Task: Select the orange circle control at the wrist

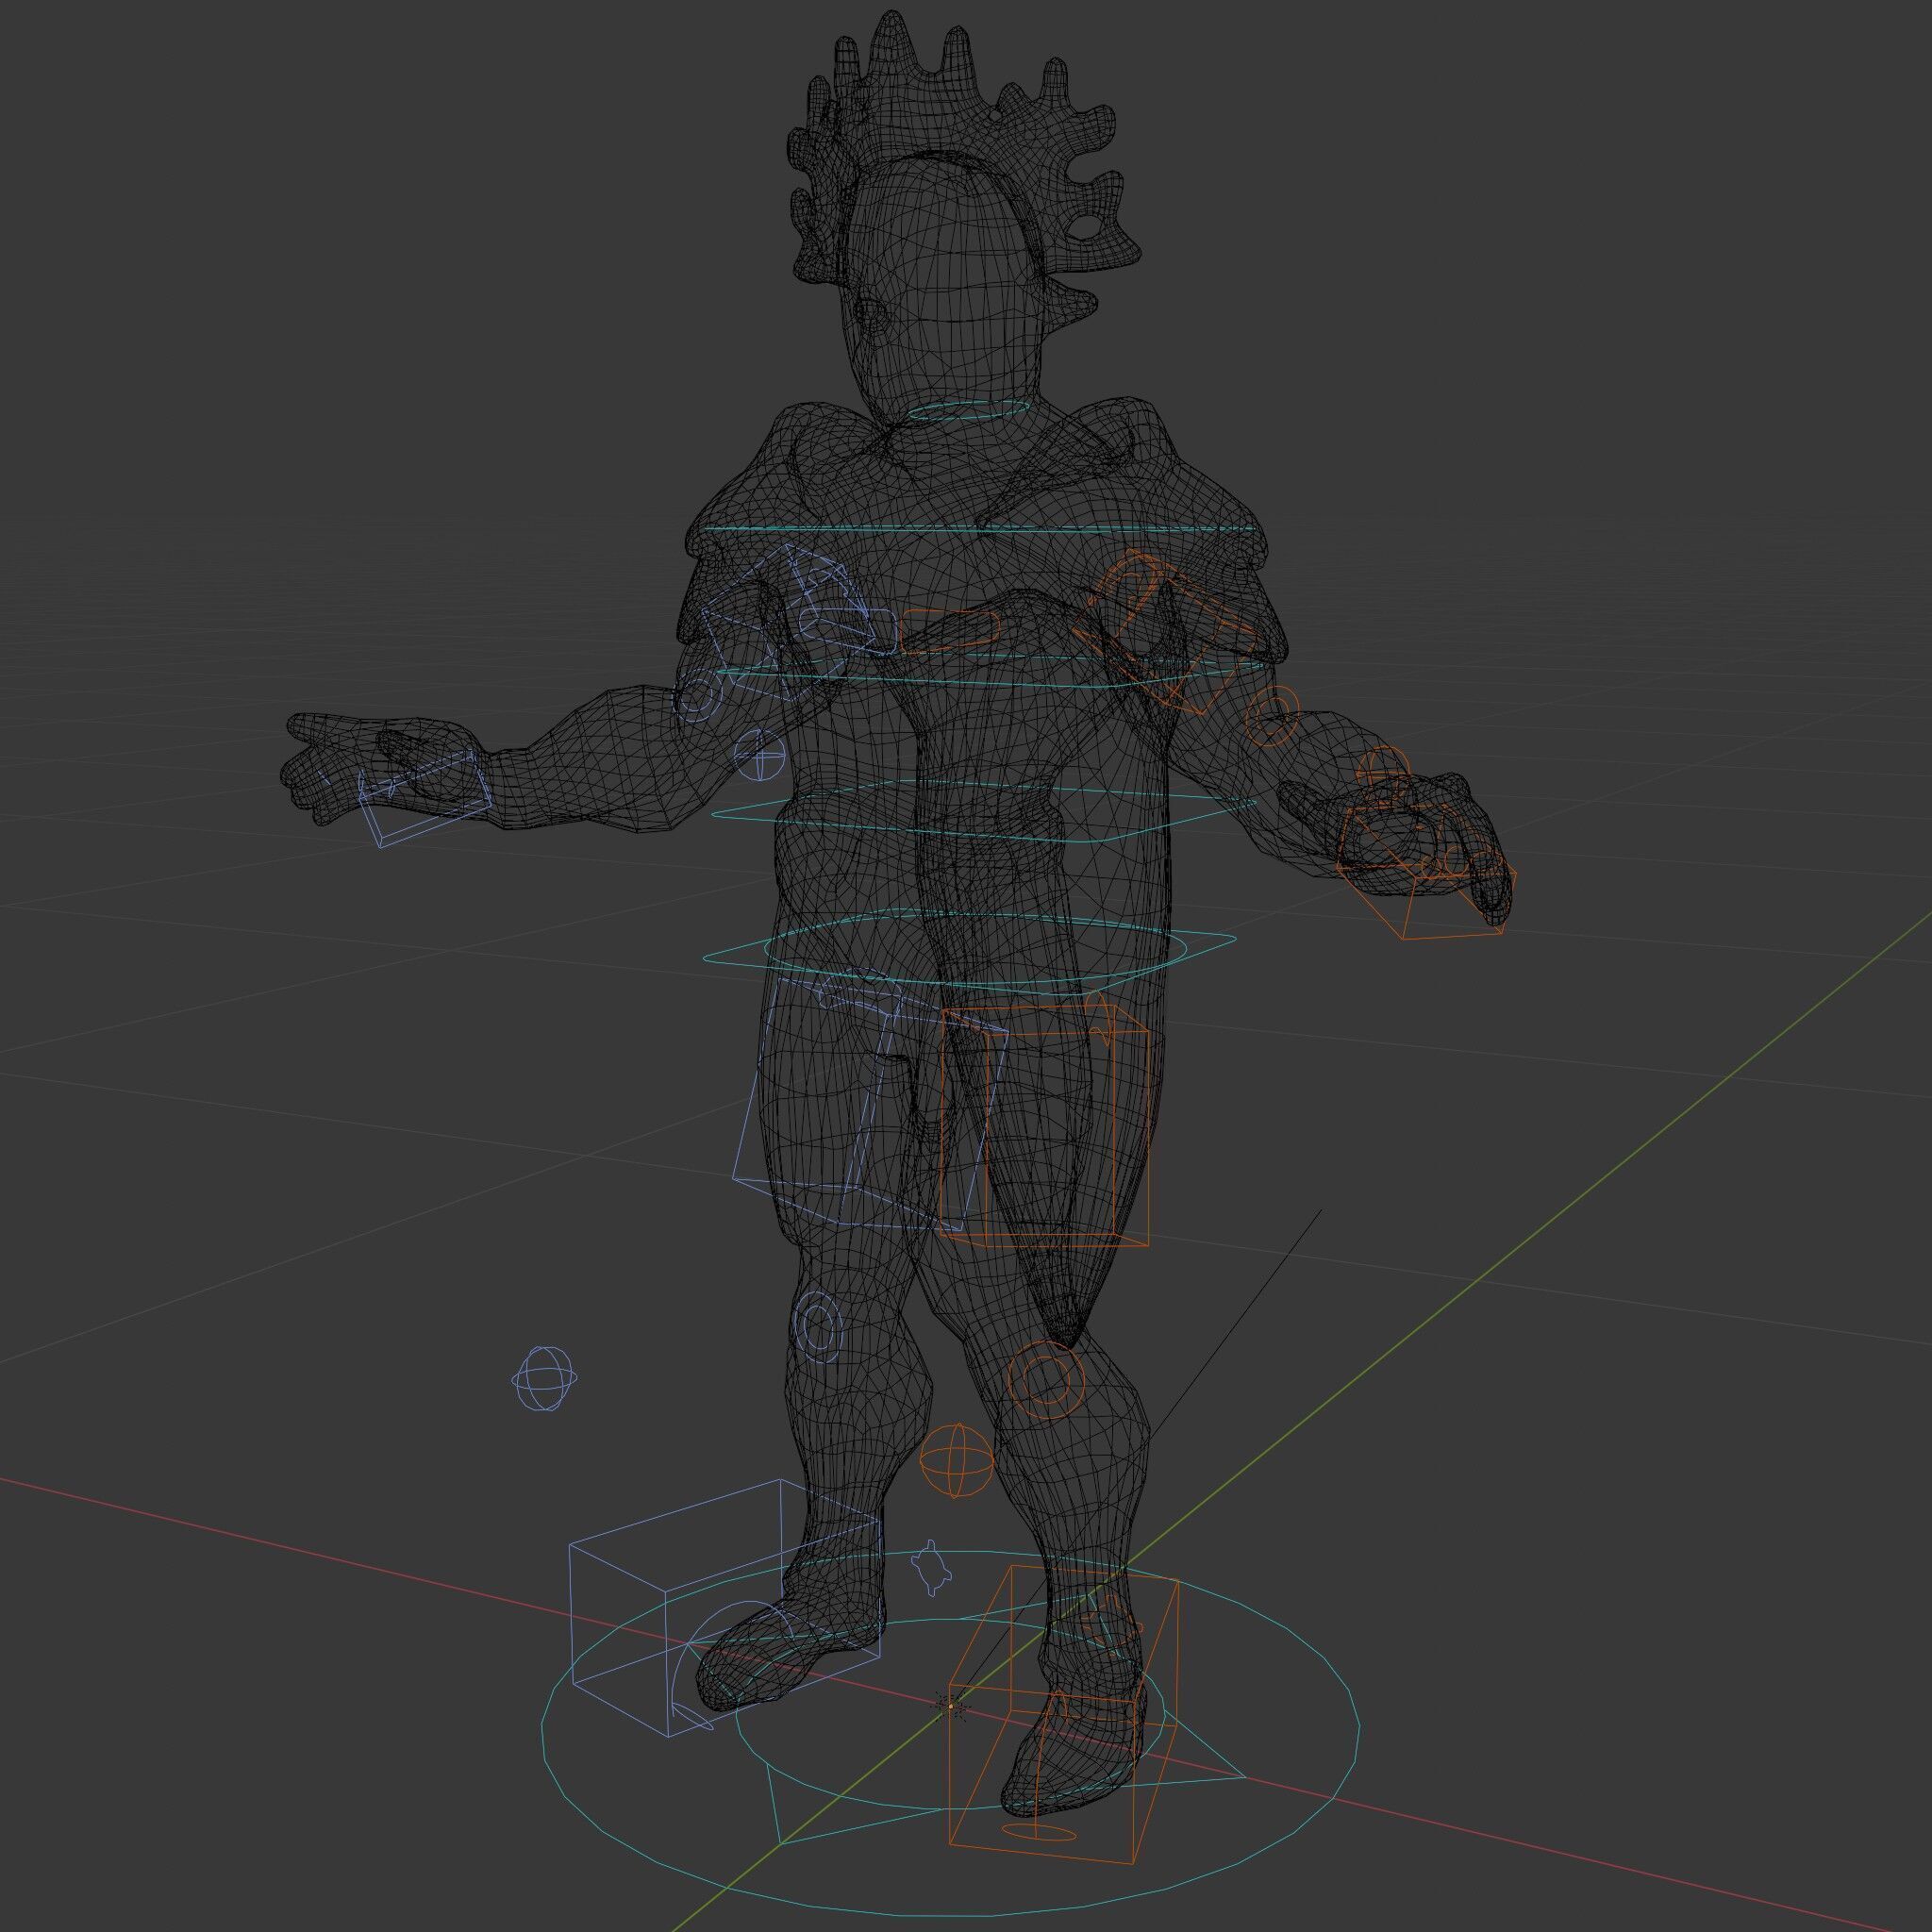Action: pyautogui.click(x=1385, y=772)
